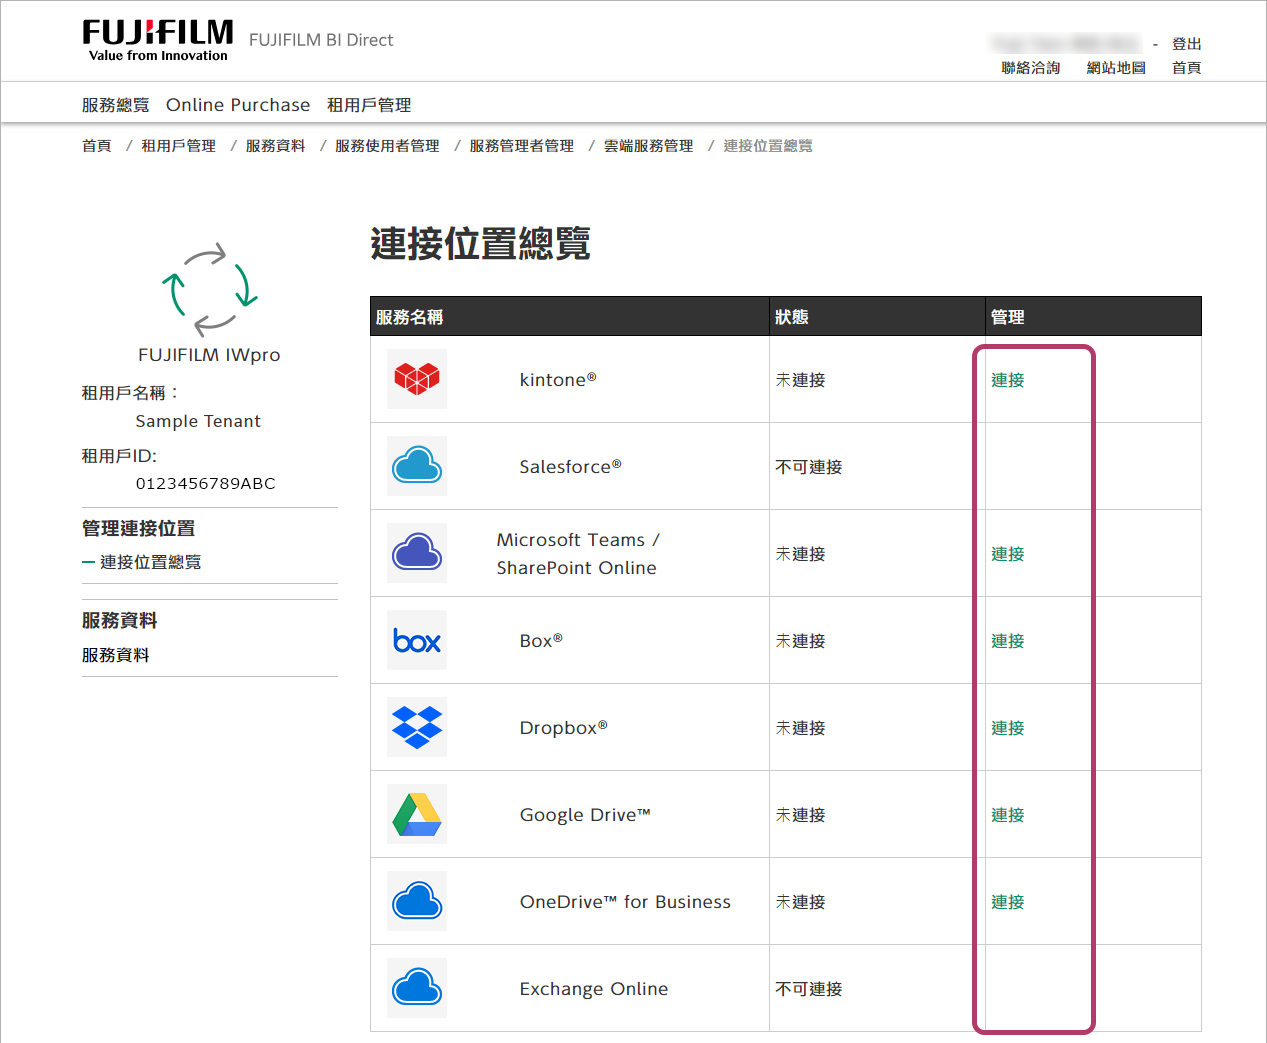Screen dimensions: 1267x1043
Task: Click the 狀態 column header
Action: coord(792,317)
